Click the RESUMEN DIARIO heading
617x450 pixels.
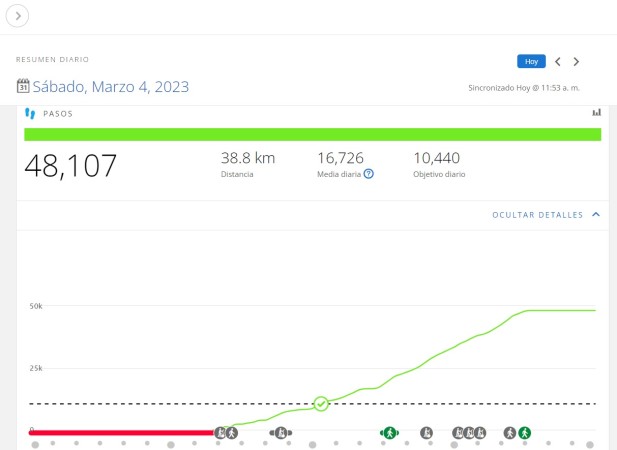pos(52,59)
